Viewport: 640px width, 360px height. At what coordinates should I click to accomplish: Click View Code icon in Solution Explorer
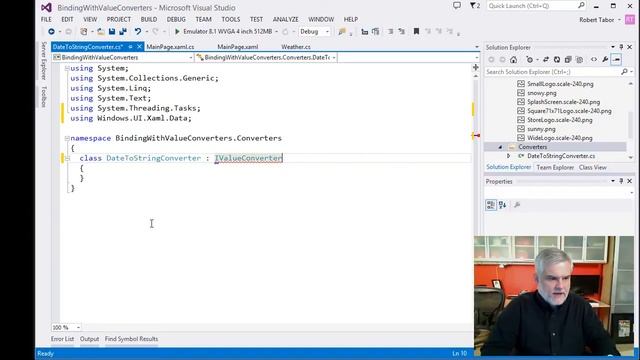click(594, 60)
